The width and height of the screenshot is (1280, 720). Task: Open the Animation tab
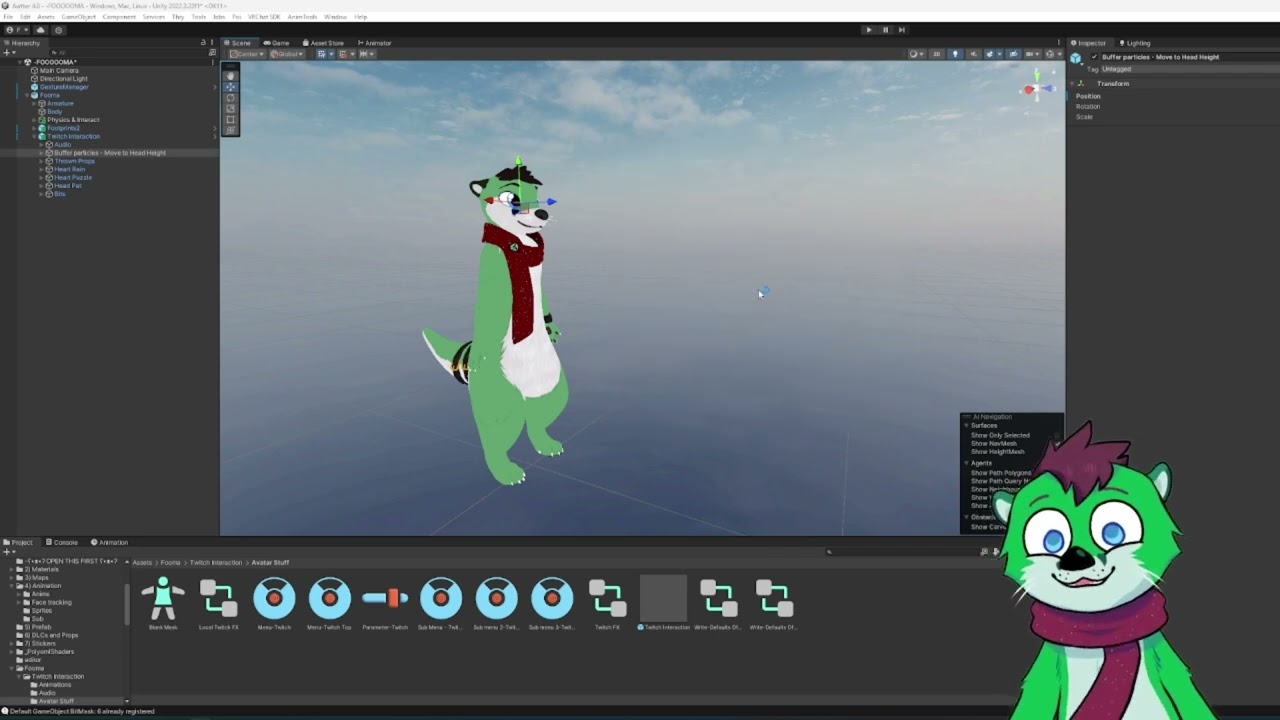109,542
